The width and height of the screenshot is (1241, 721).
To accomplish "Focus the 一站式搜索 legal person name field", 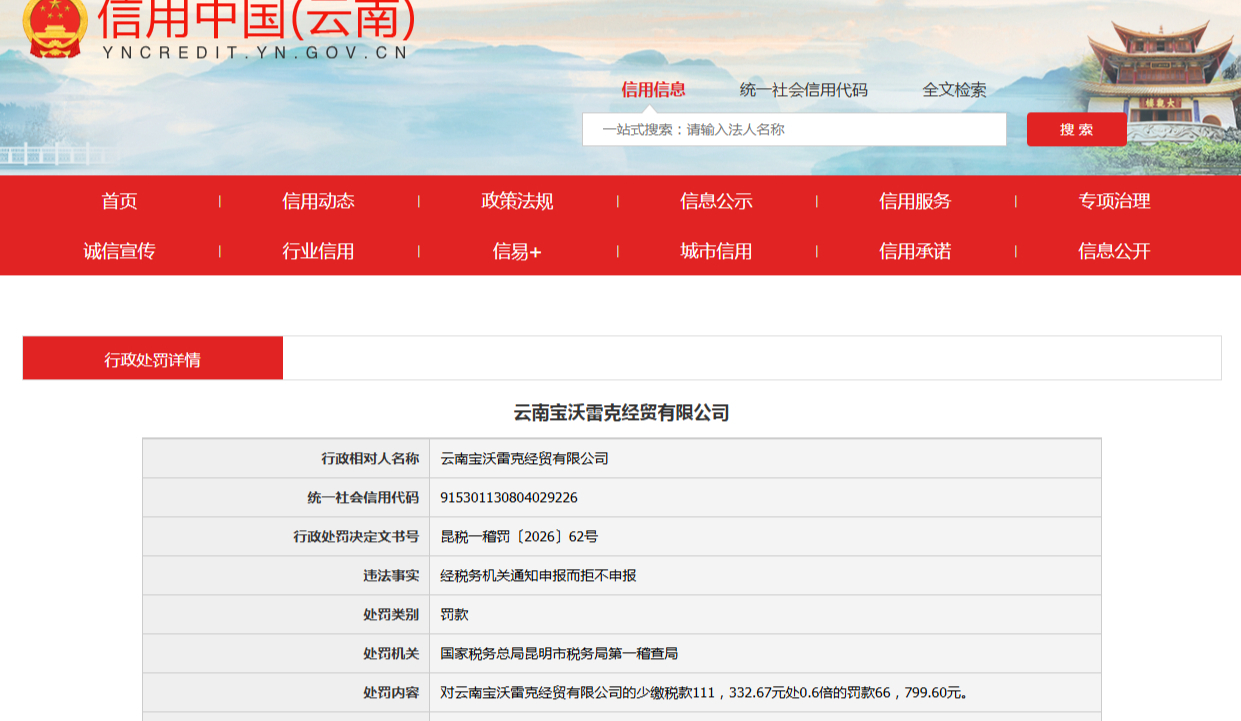I will point(794,129).
